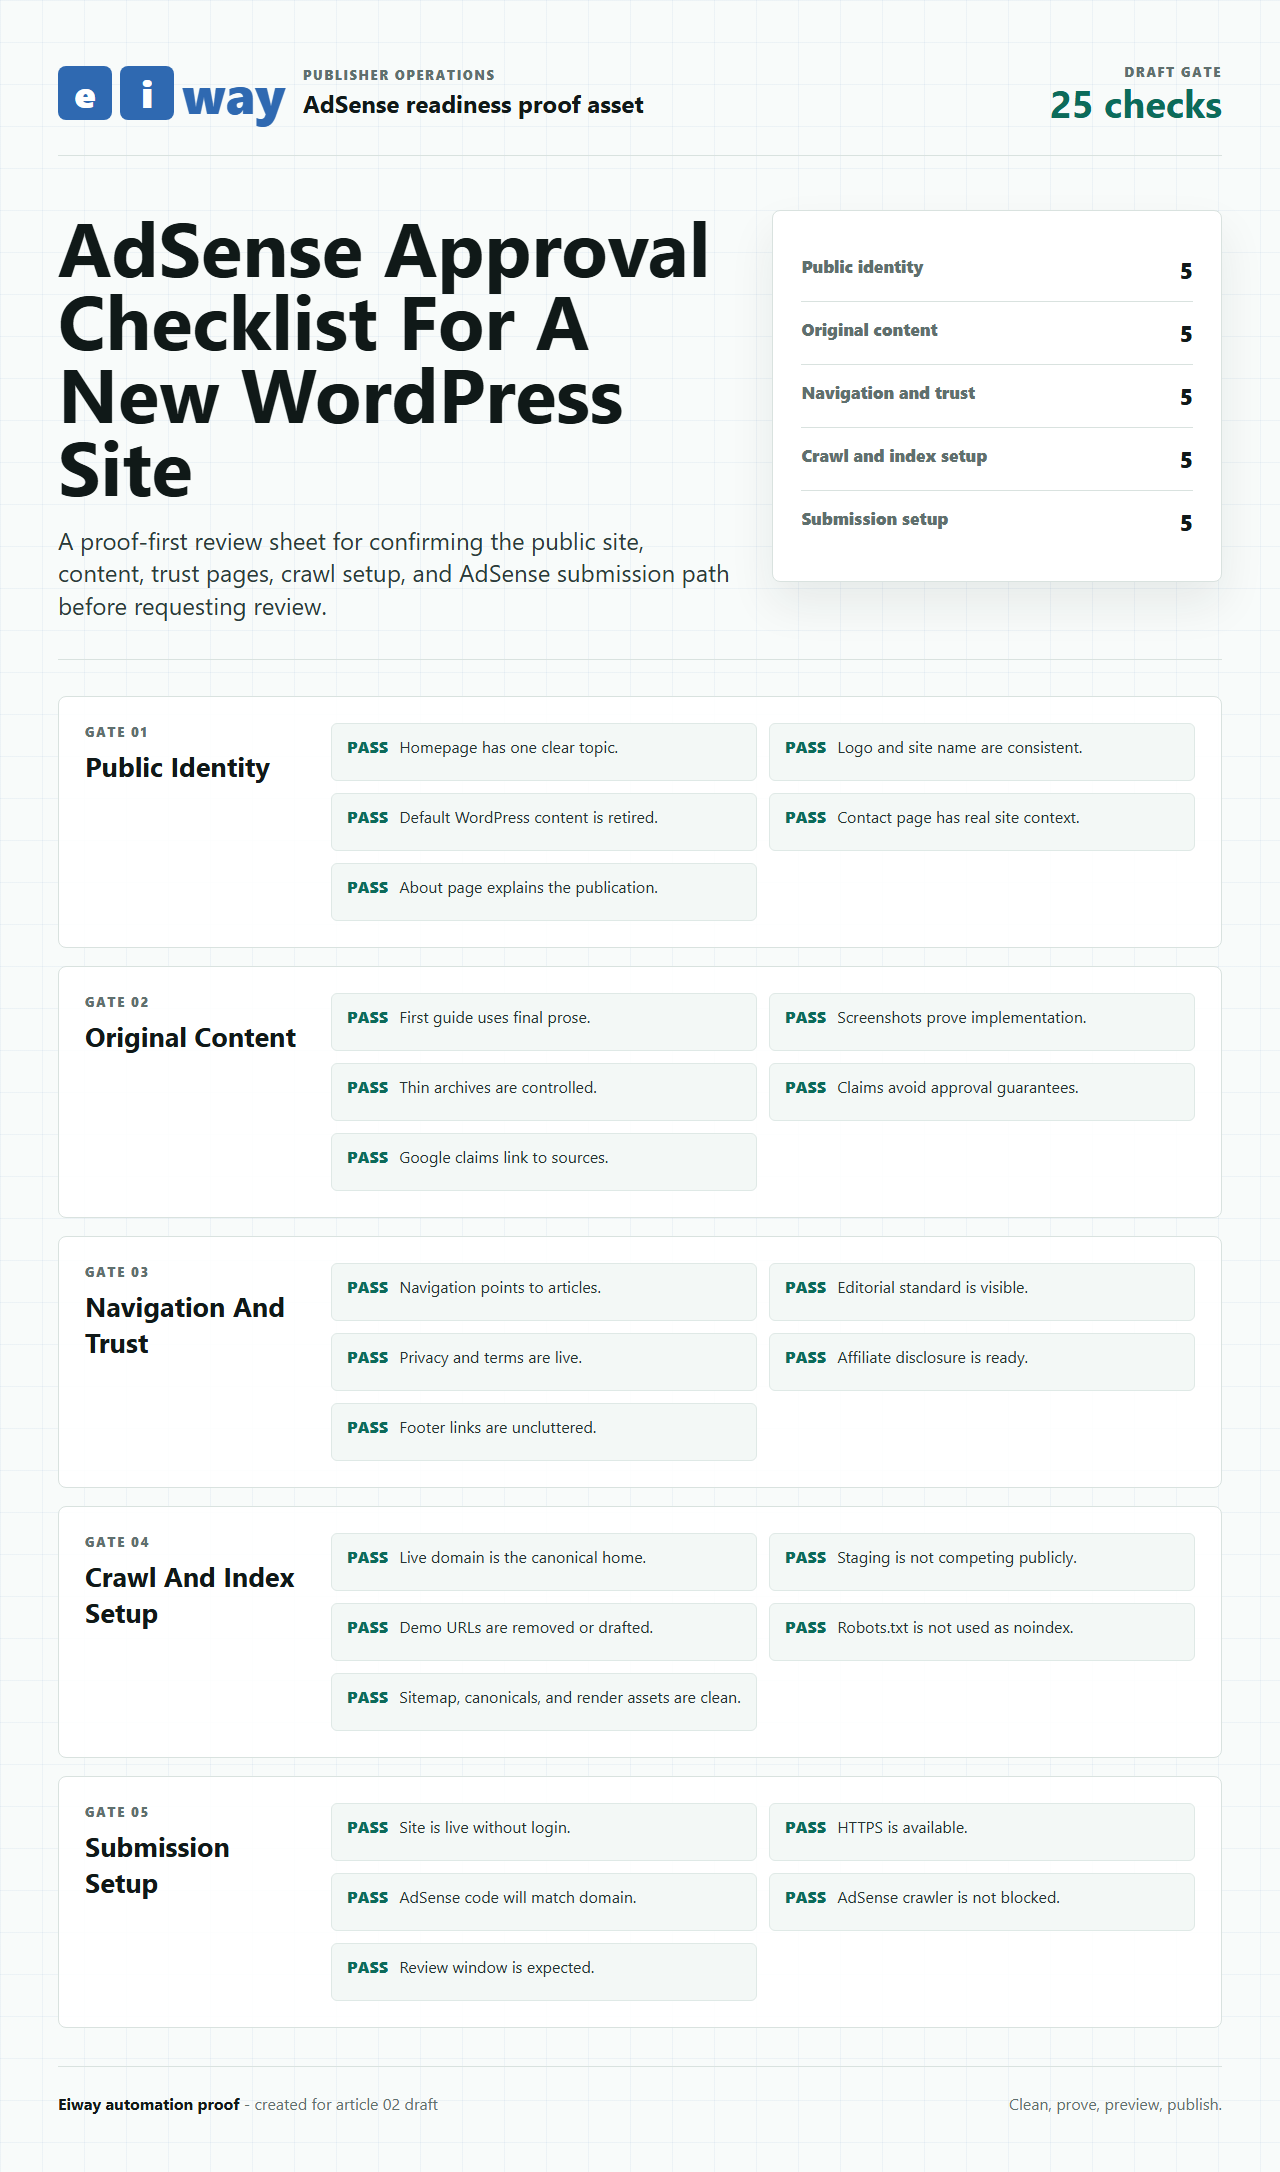Click 'Eiway automation proof' footer text
The width and height of the screenshot is (1280, 2172).
(x=149, y=2104)
